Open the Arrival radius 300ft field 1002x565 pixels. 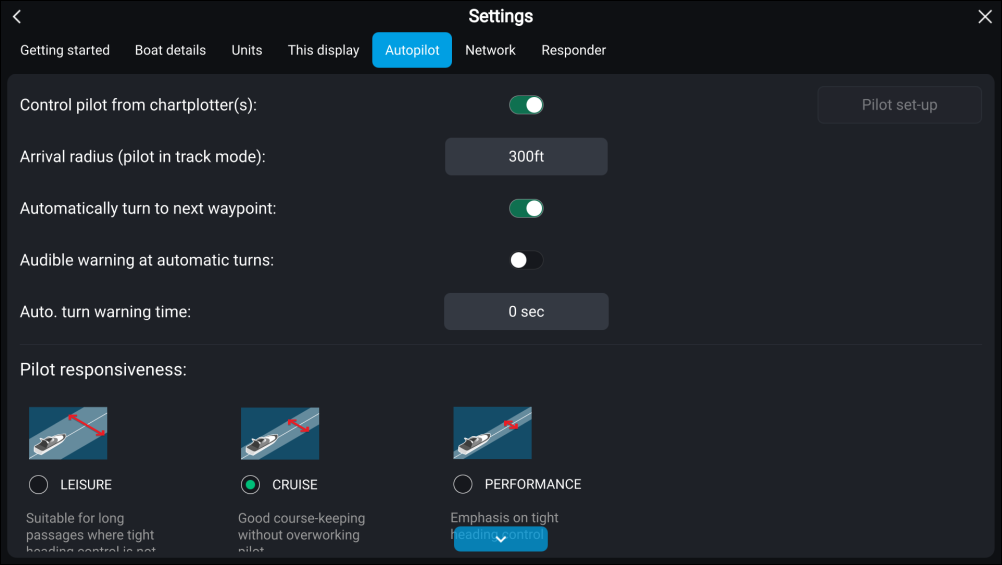tap(526, 157)
